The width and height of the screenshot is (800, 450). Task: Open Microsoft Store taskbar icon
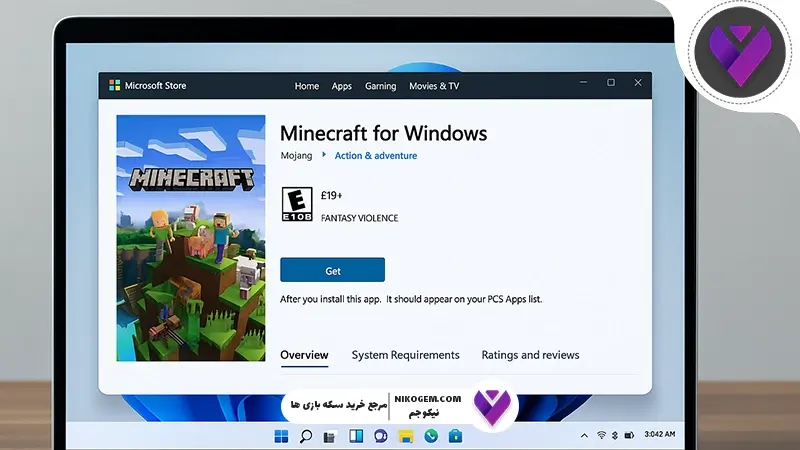point(456,436)
